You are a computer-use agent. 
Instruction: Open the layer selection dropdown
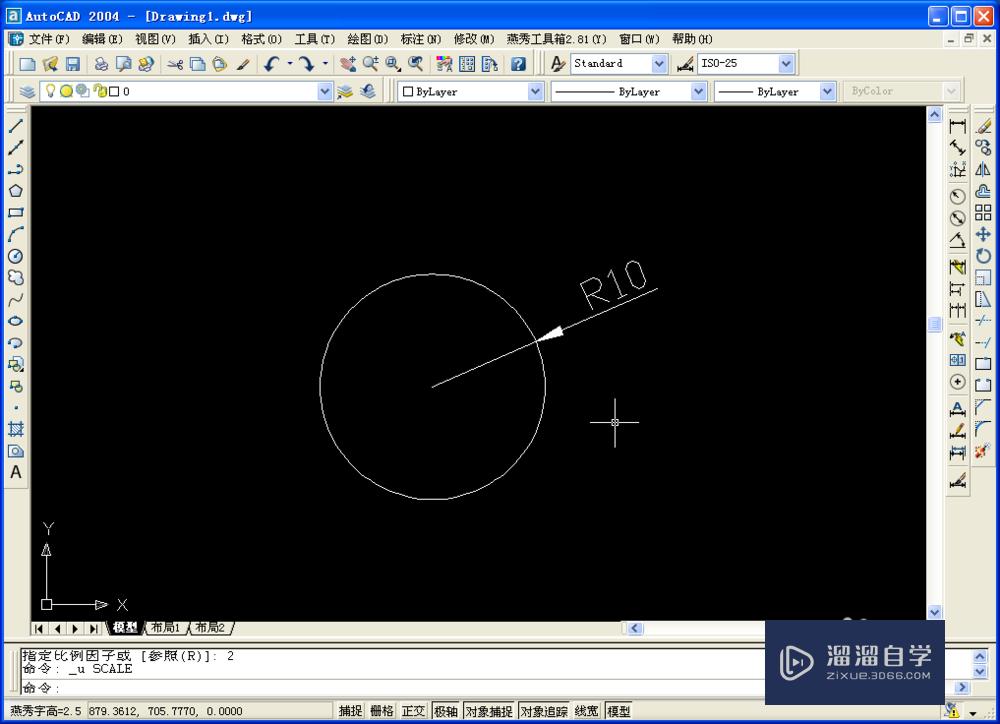coord(325,91)
